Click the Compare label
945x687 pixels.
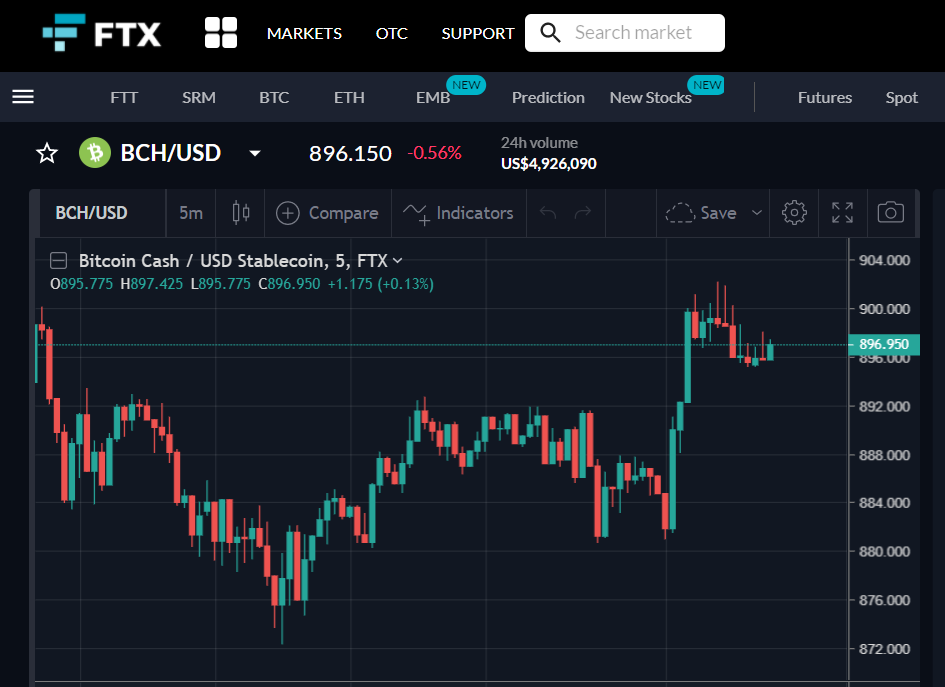[344, 213]
